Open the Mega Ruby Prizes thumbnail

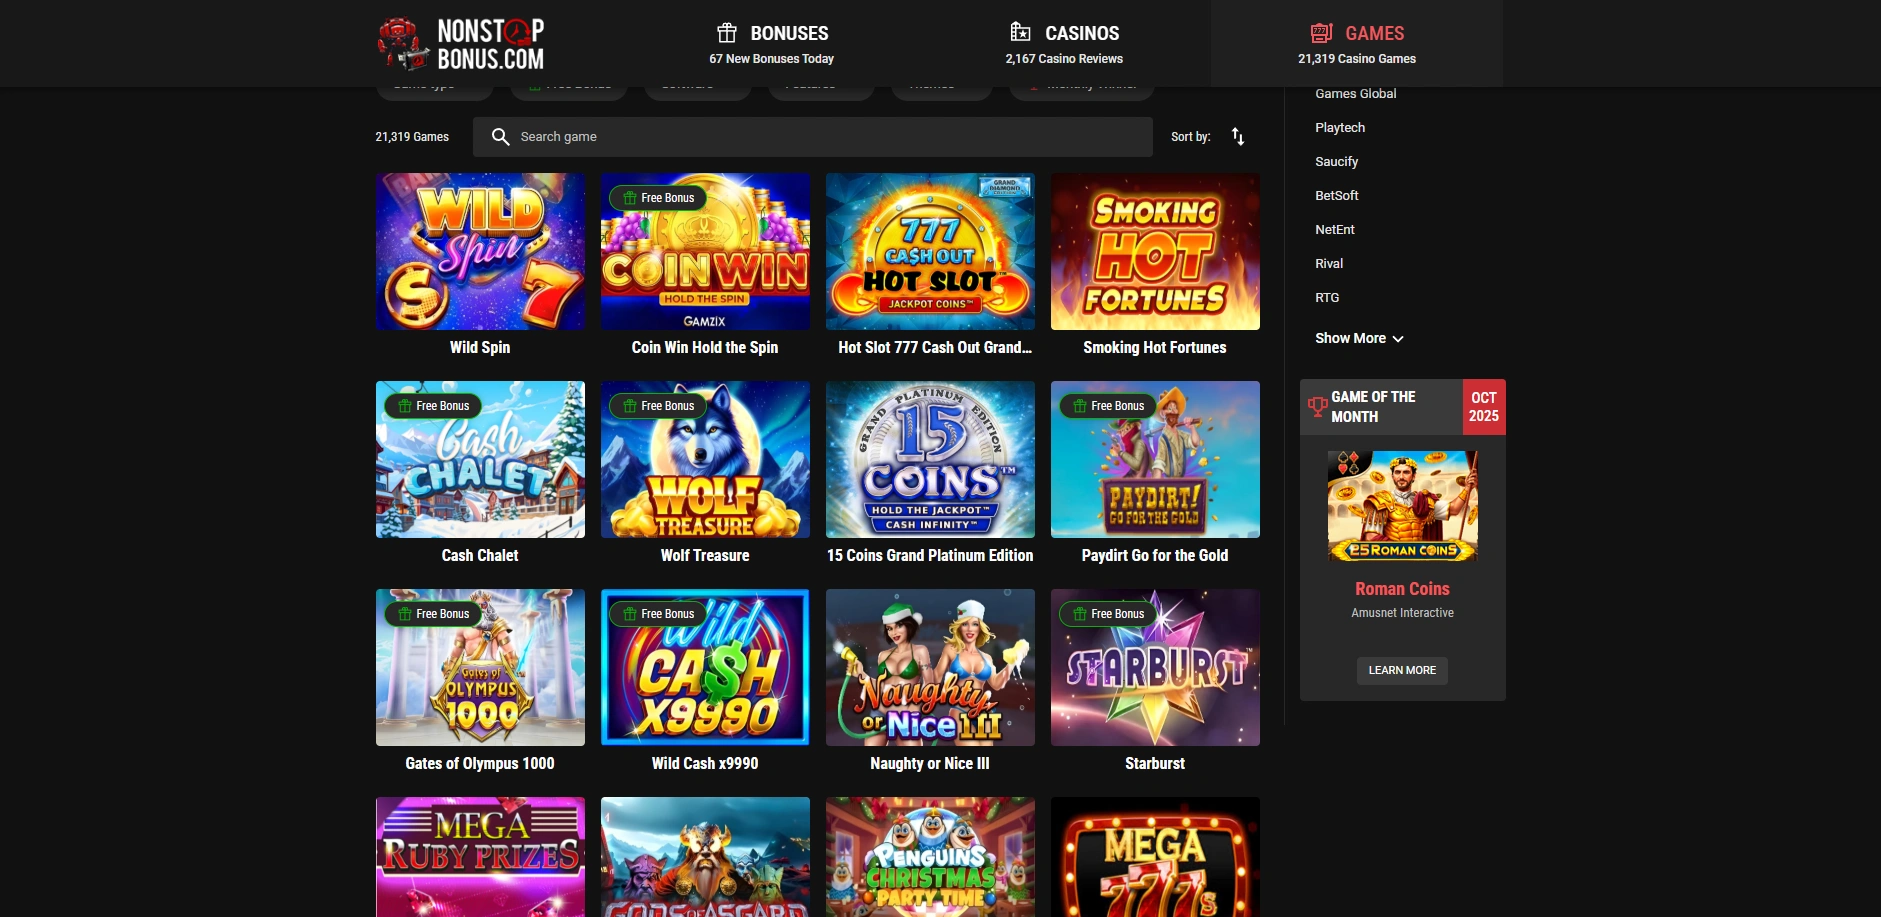tap(480, 857)
